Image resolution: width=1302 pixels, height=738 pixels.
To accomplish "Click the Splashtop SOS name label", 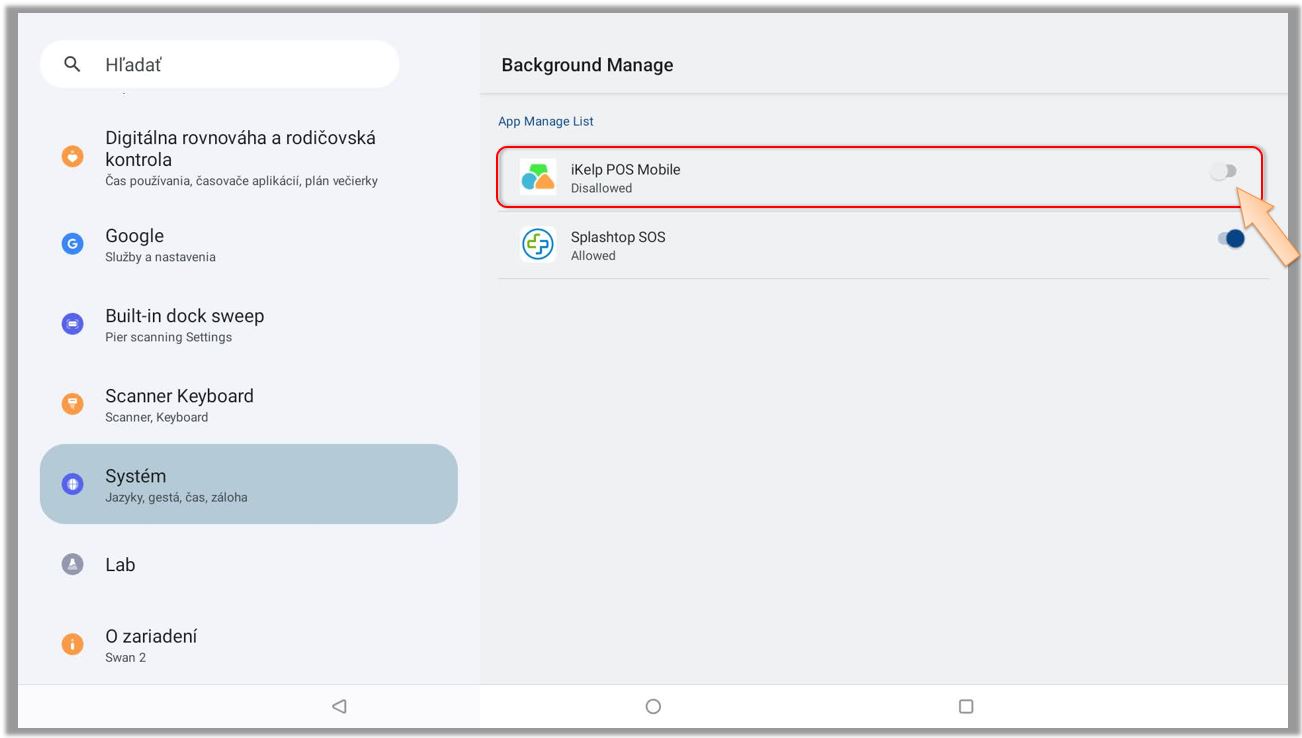I will tap(617, 237).
